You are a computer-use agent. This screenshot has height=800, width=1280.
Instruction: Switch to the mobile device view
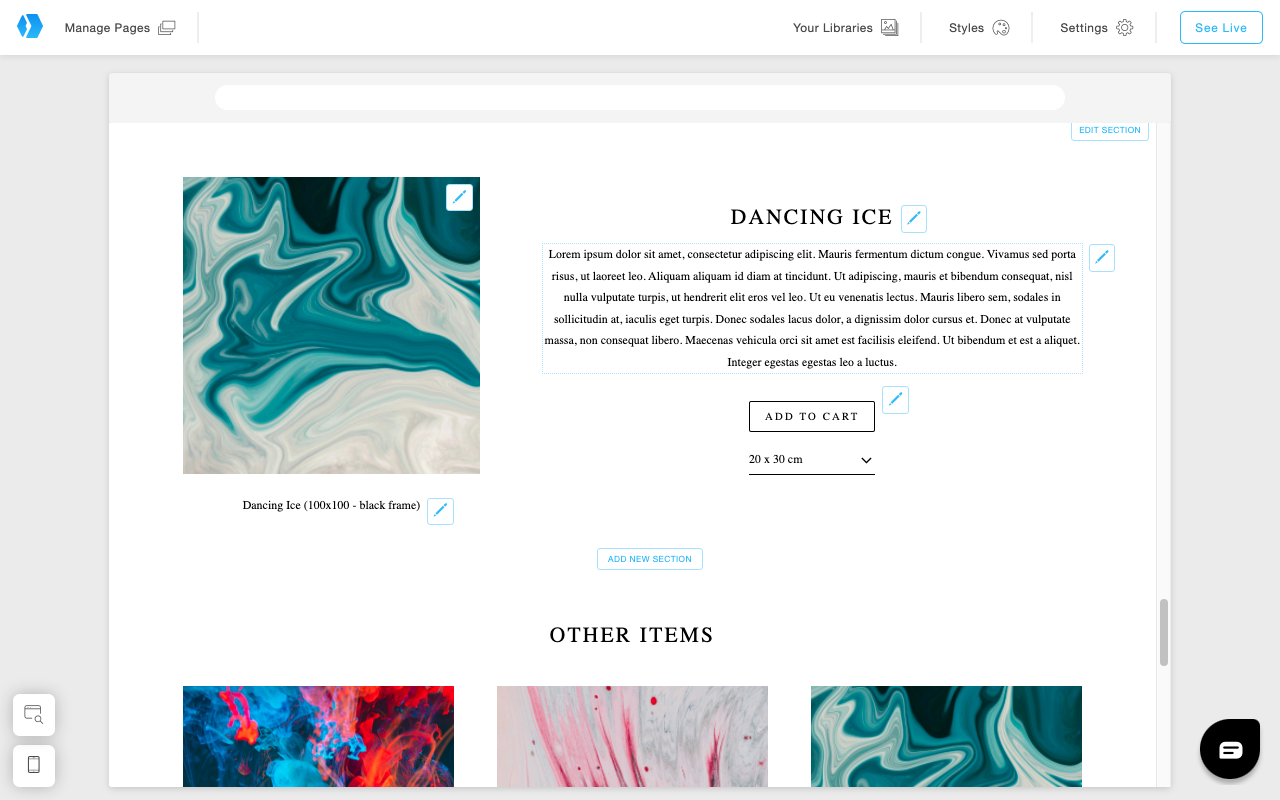(x=34, y=765)
